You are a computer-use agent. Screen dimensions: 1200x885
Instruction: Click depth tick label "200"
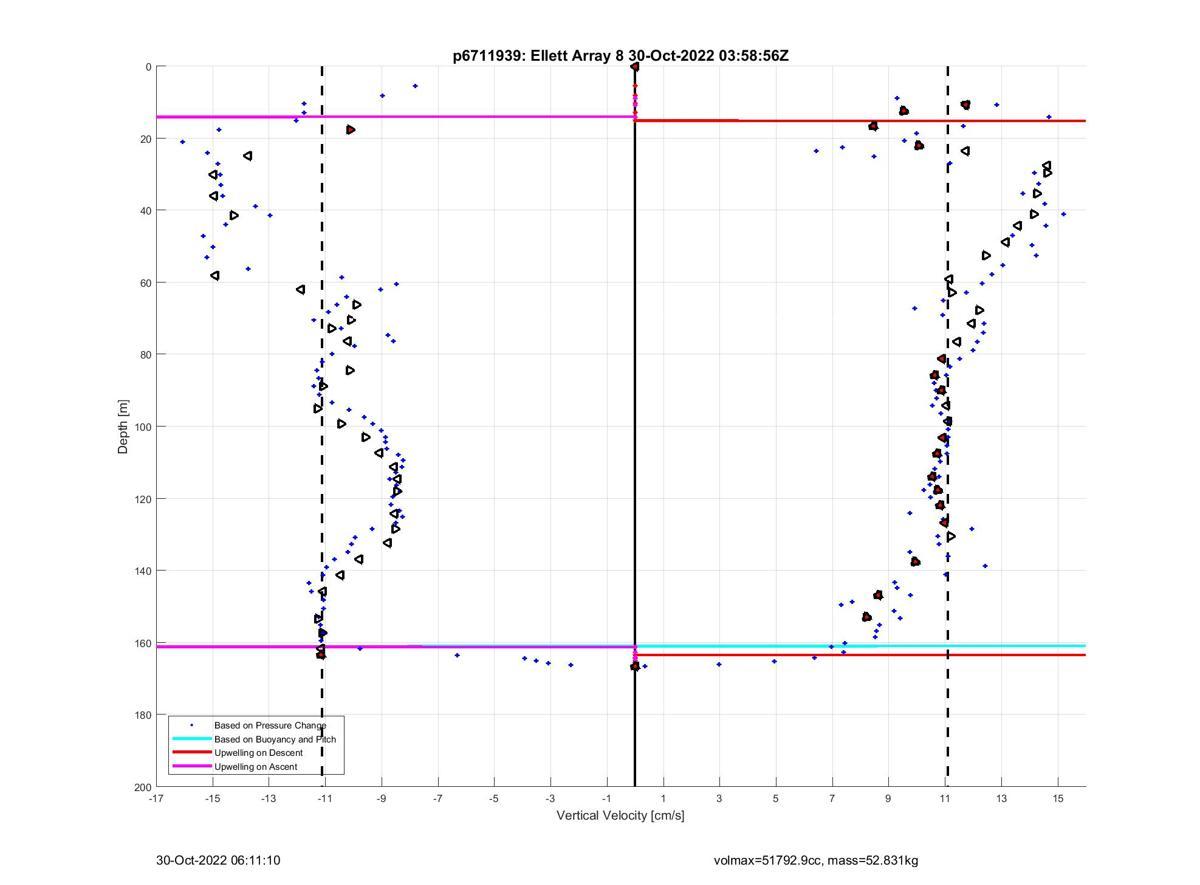click(142, 787)
